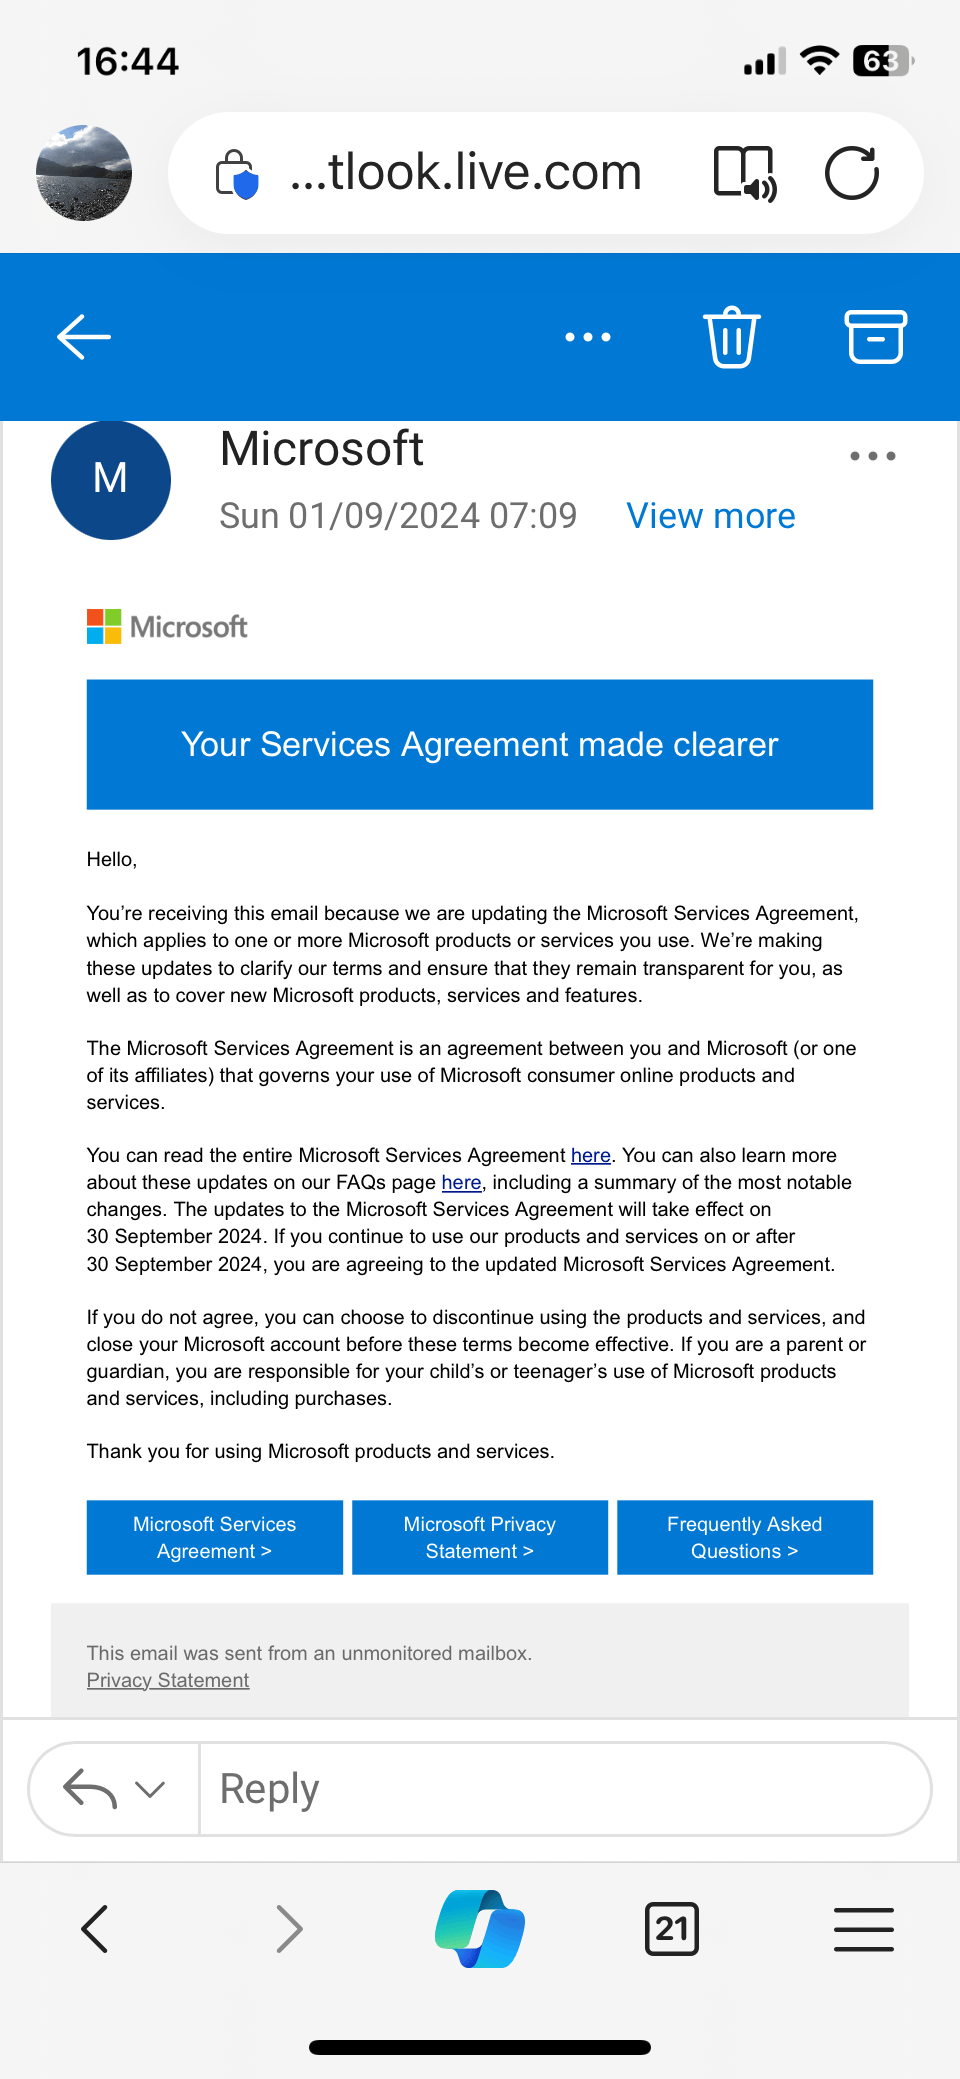
Task: Open Copilot from browser bottom bar
Action: (480, 1928)
